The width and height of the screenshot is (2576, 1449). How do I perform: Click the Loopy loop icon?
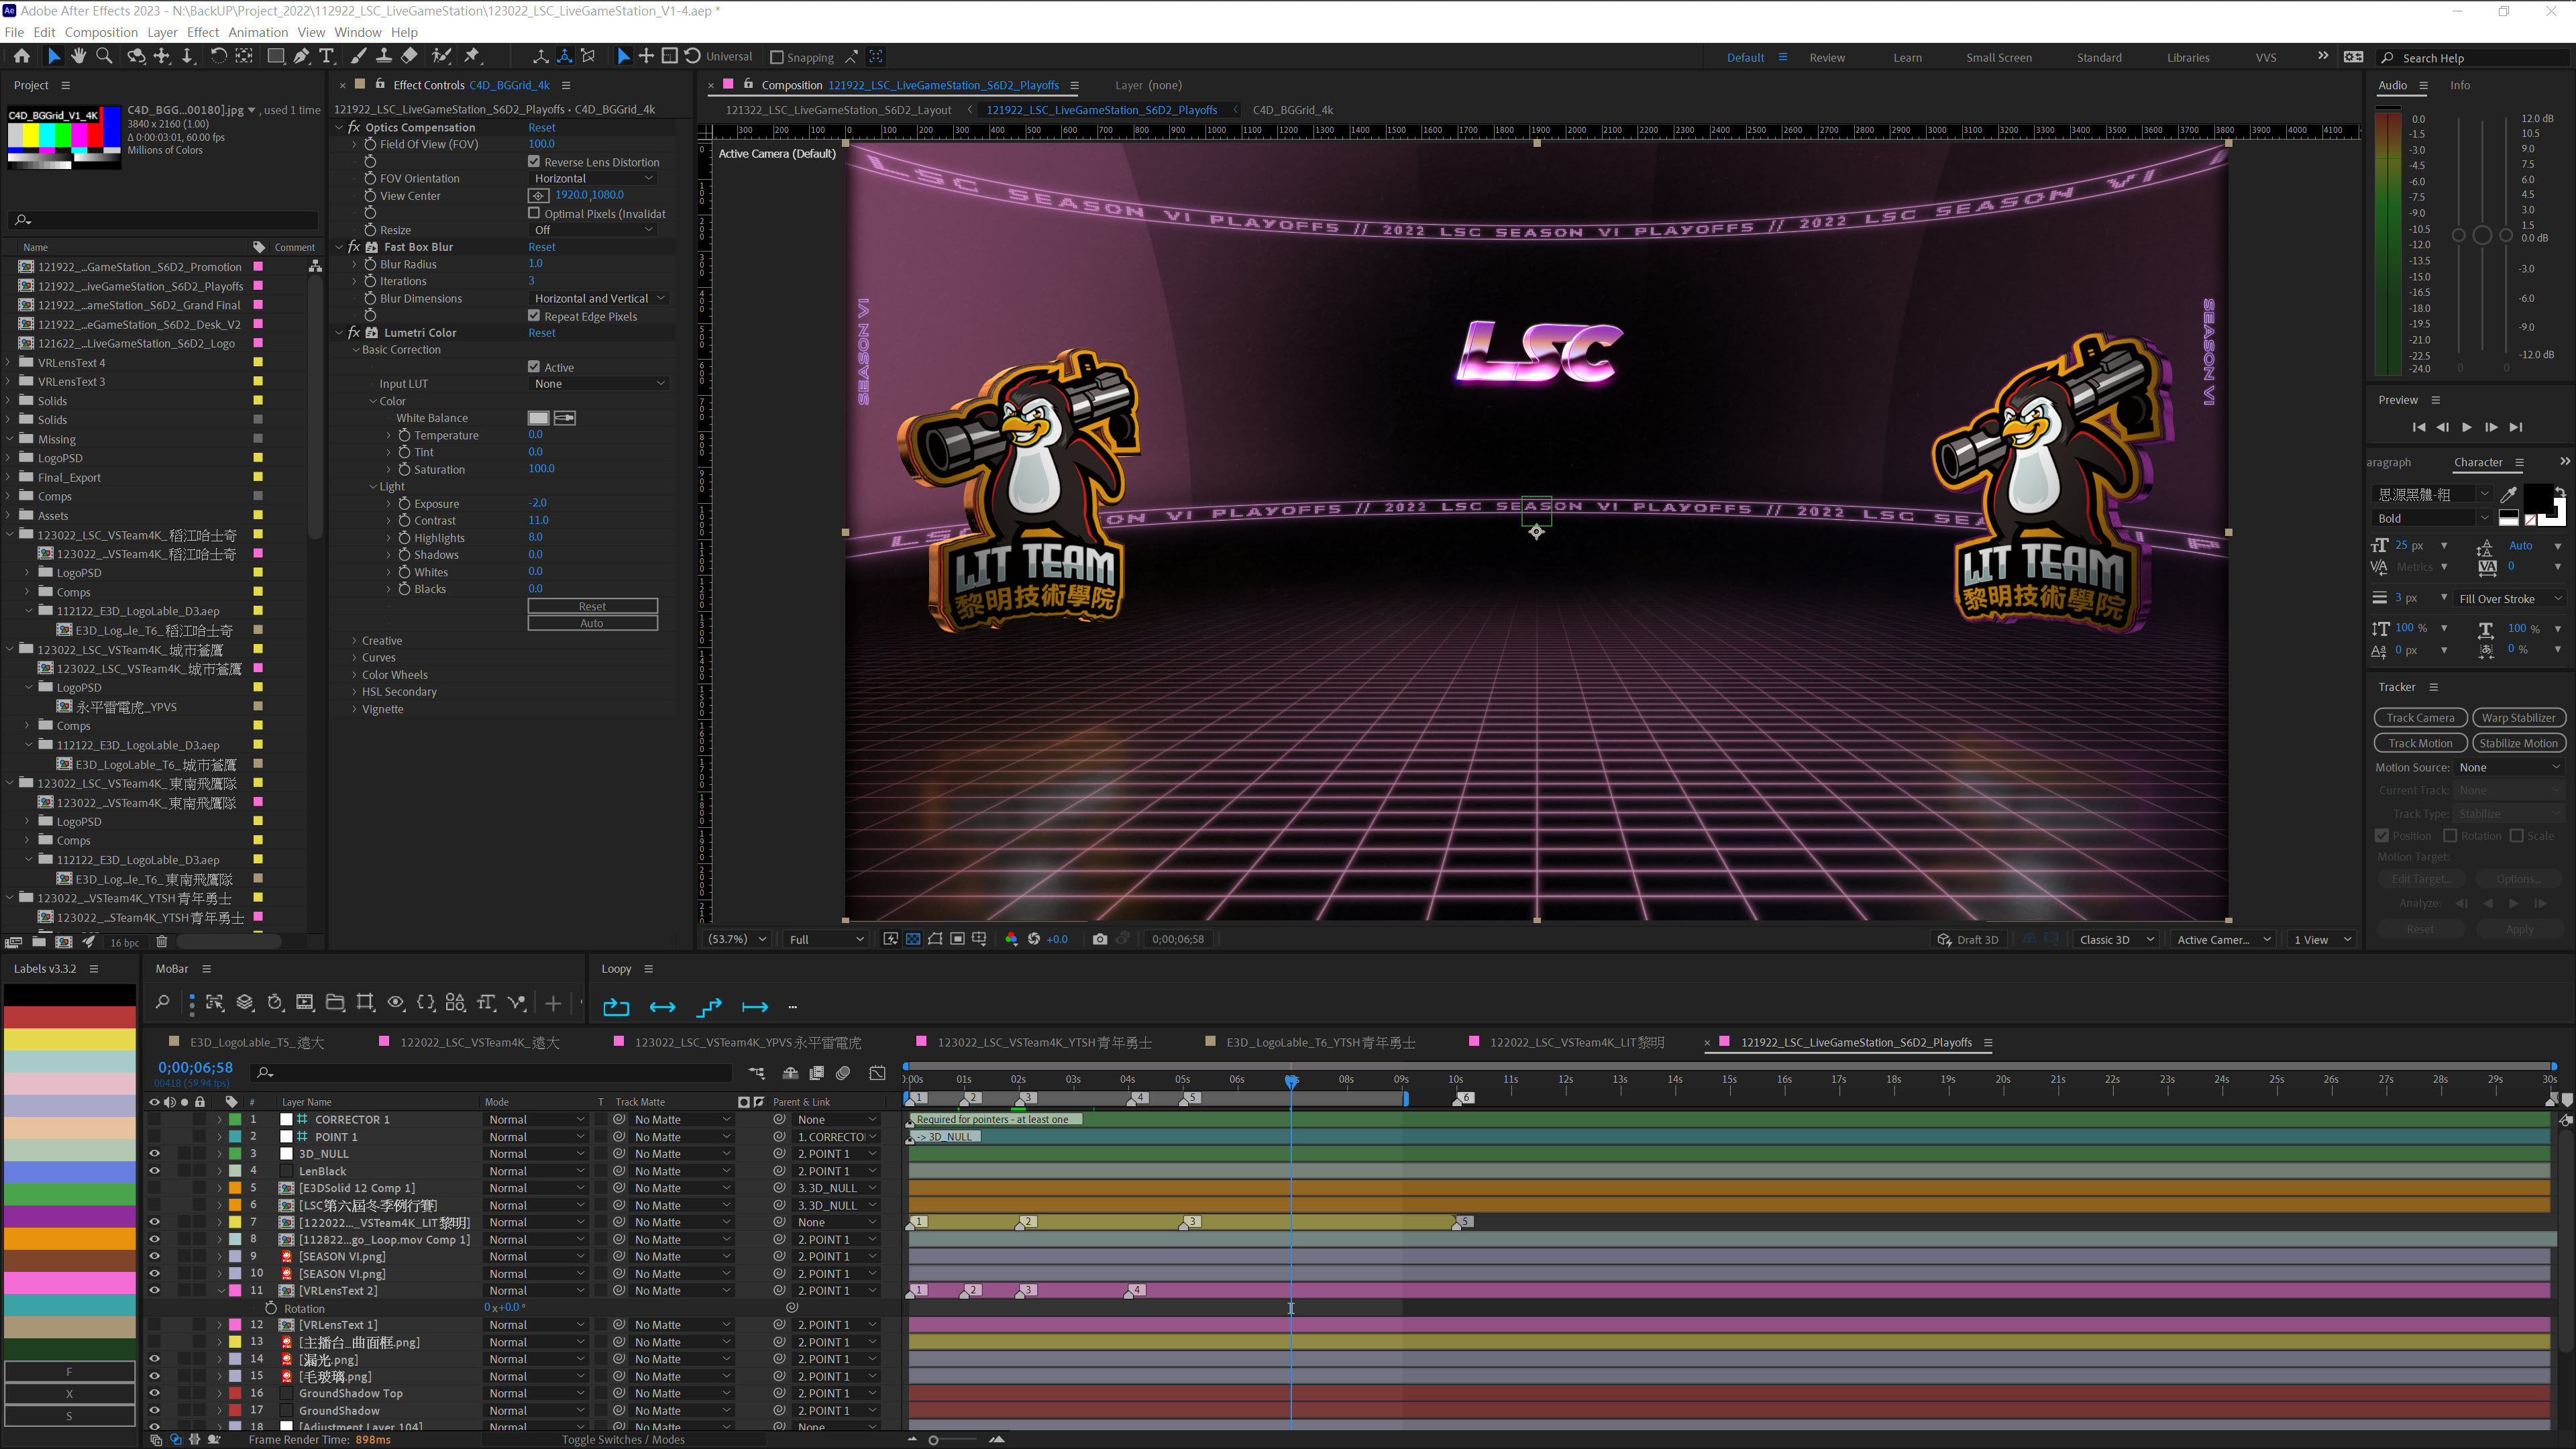pos(616,1007)
